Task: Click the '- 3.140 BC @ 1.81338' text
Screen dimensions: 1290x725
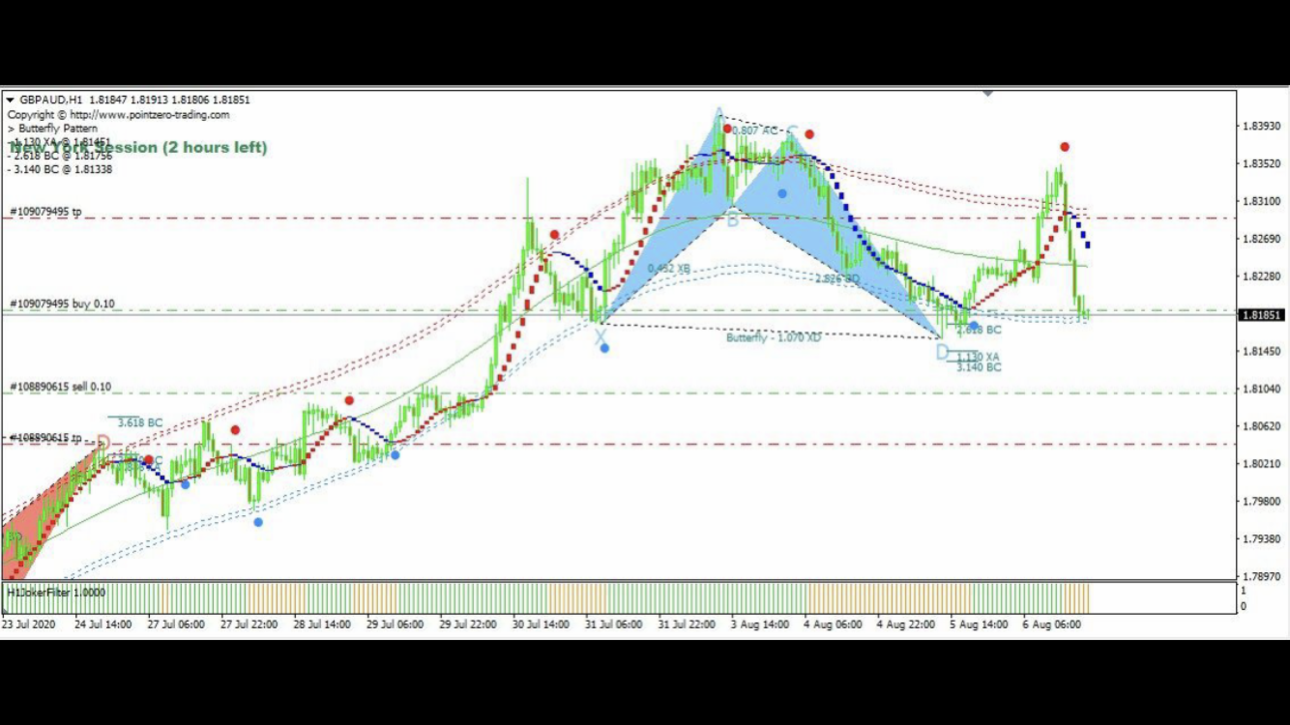Action: (60, 169)
